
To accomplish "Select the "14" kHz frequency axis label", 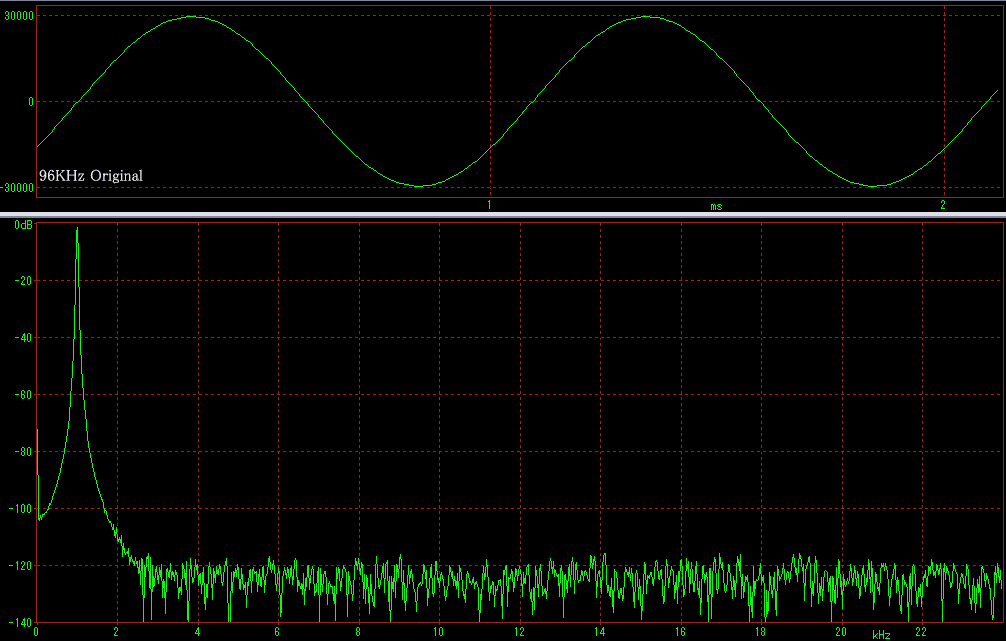I will click(599, 632).
